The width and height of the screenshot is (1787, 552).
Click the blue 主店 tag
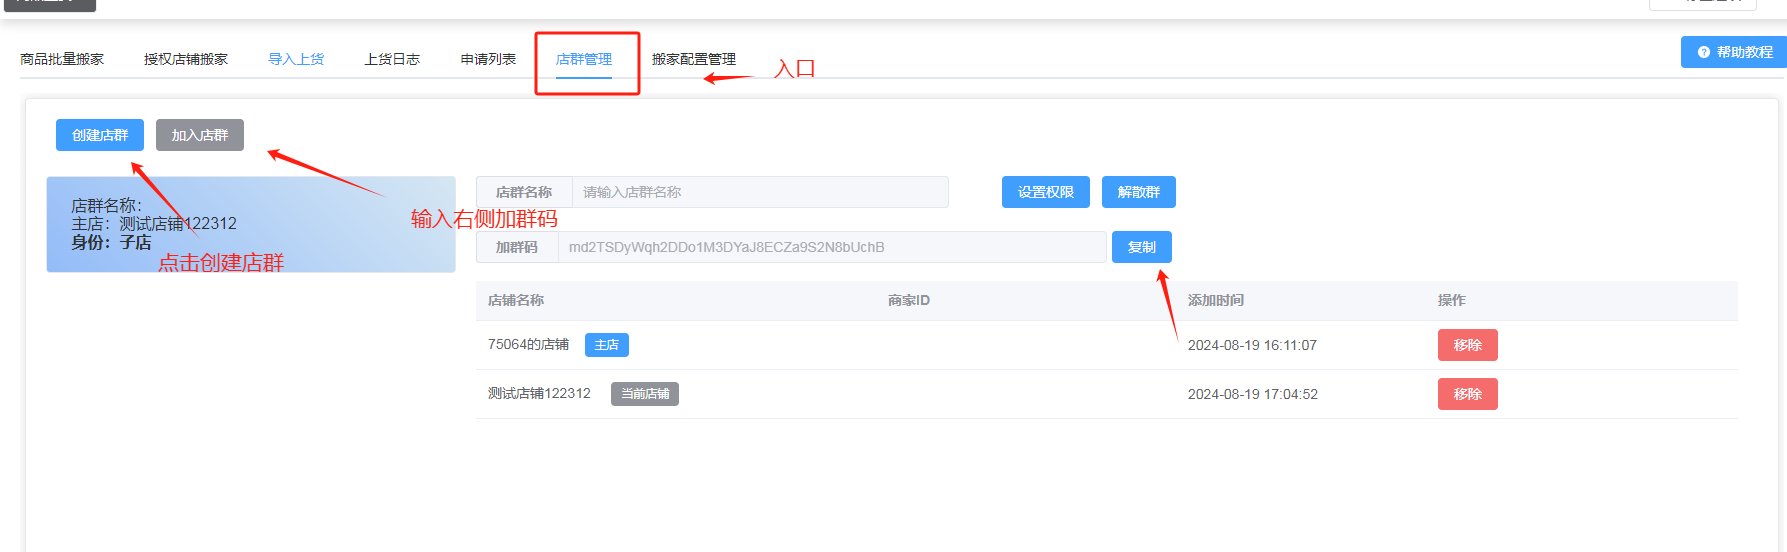606,345
